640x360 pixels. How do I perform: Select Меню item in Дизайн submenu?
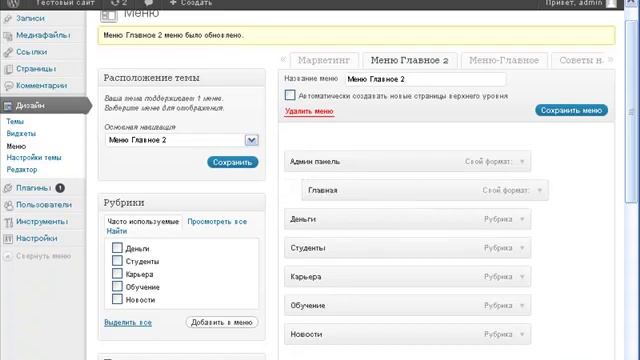(x=16, y=146)
